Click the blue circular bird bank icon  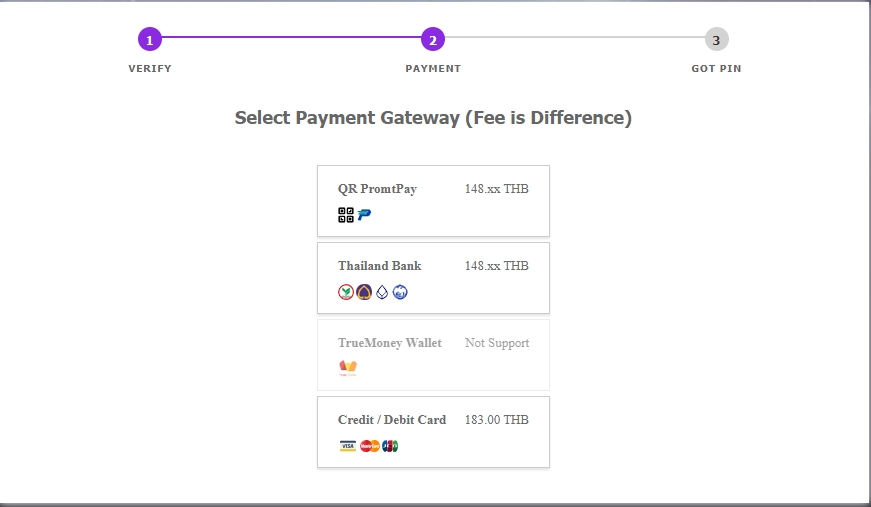click(x=400, y=292)
